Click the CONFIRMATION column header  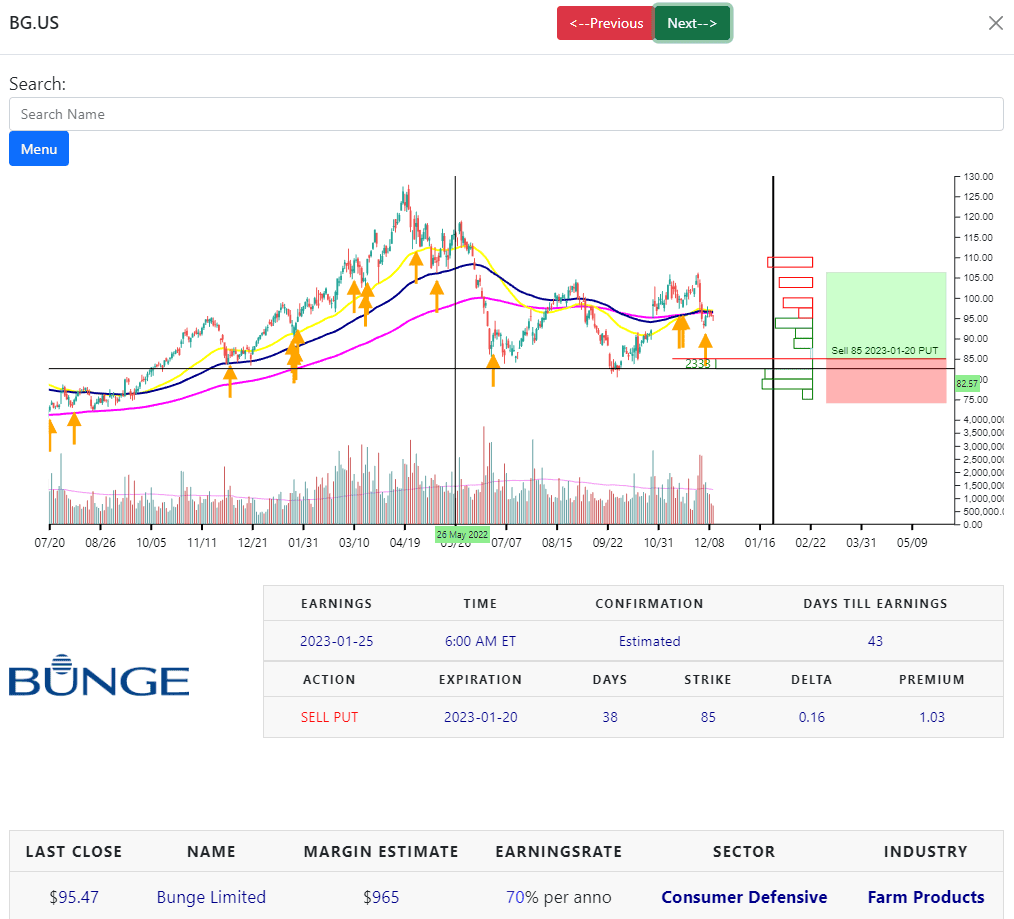coord(649,603)
